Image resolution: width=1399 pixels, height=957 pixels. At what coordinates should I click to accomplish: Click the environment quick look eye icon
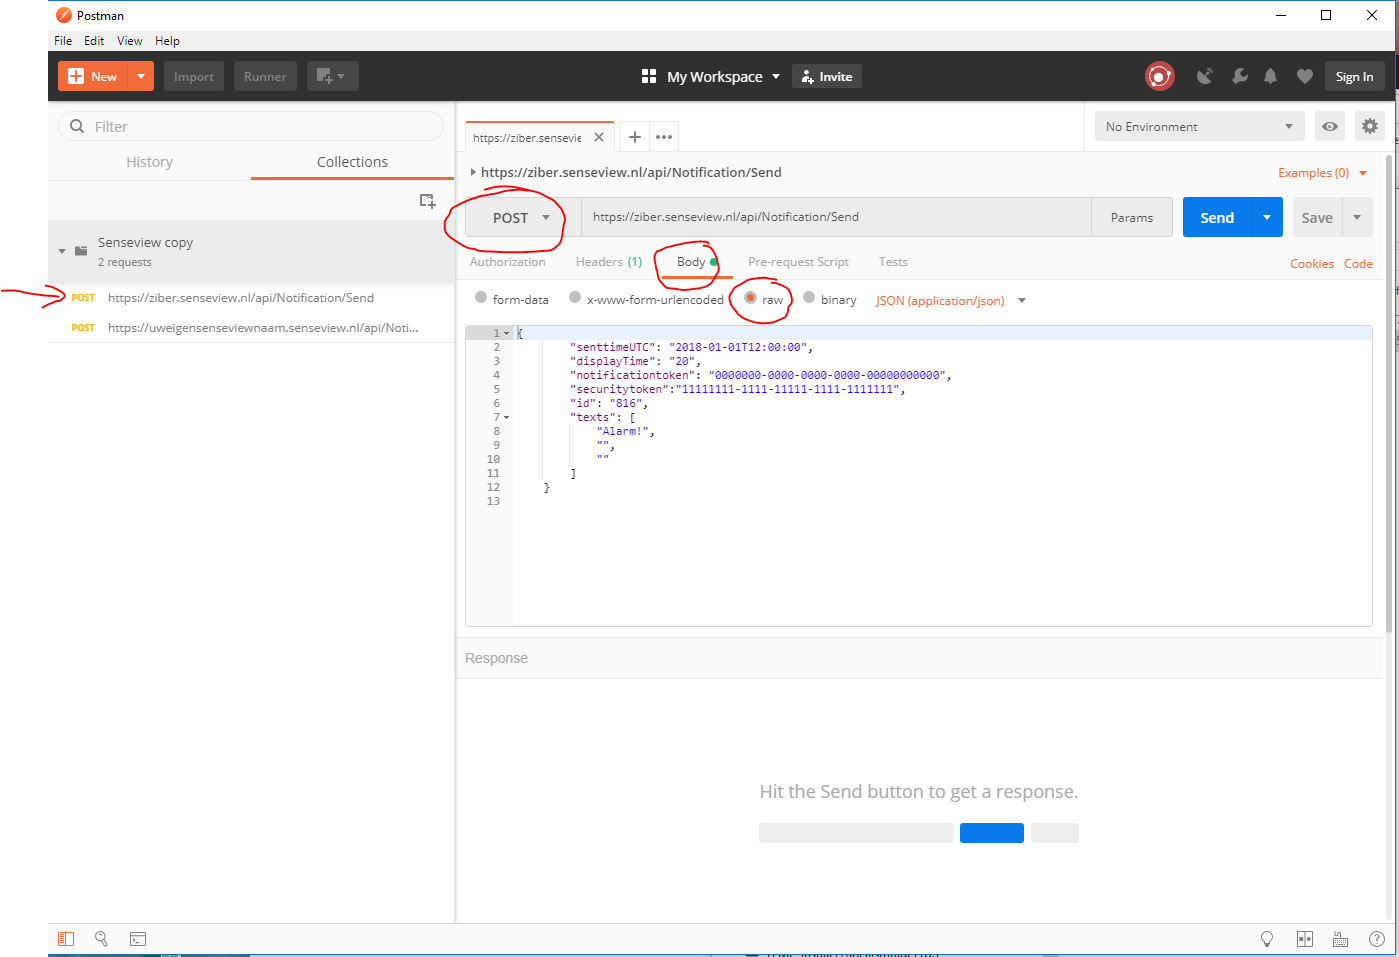tap(1330, 126)
